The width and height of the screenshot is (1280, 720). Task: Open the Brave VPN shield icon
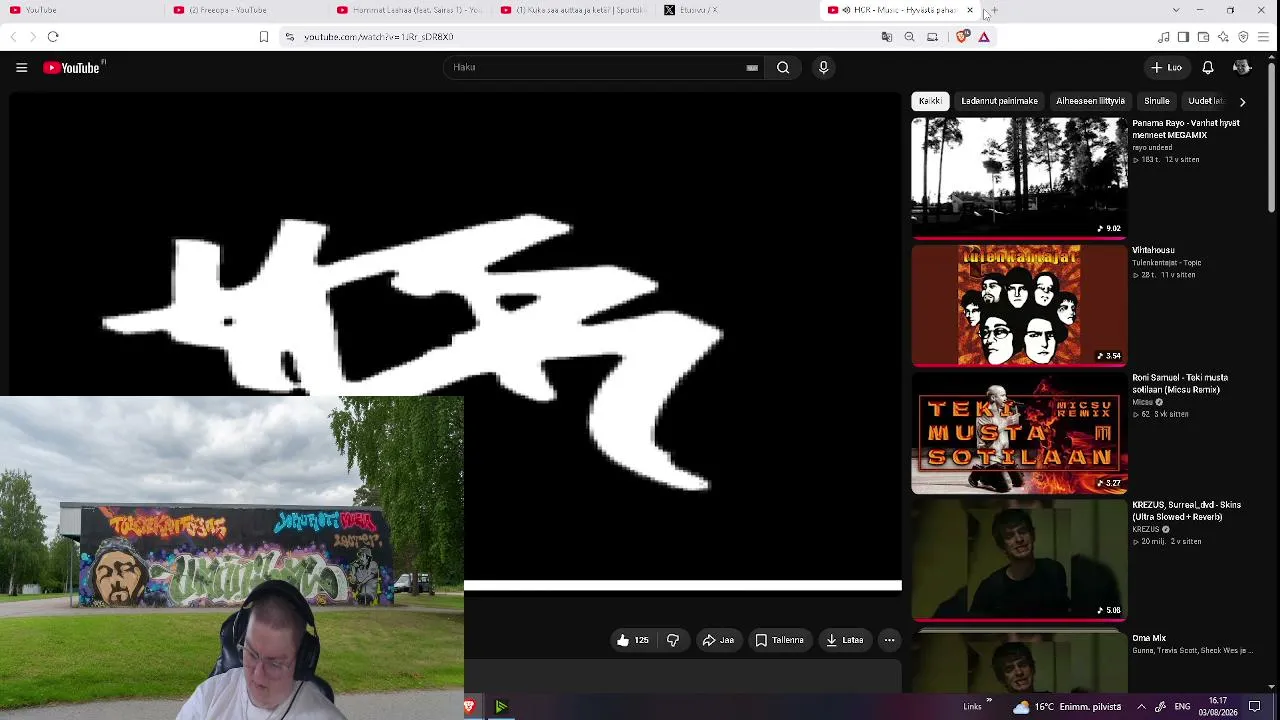(x=1243, y=37)
